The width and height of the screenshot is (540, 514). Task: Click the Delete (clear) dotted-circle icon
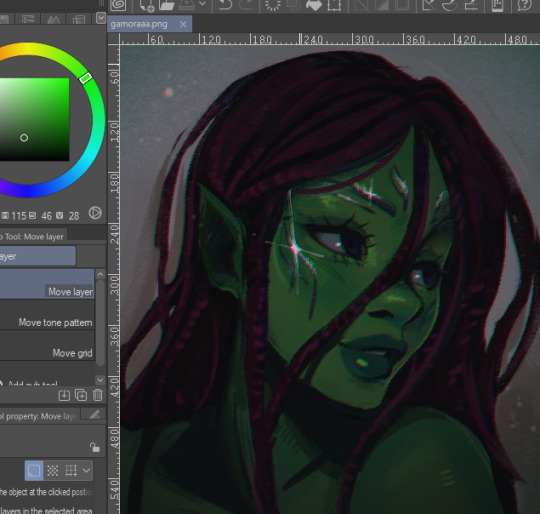272,5
